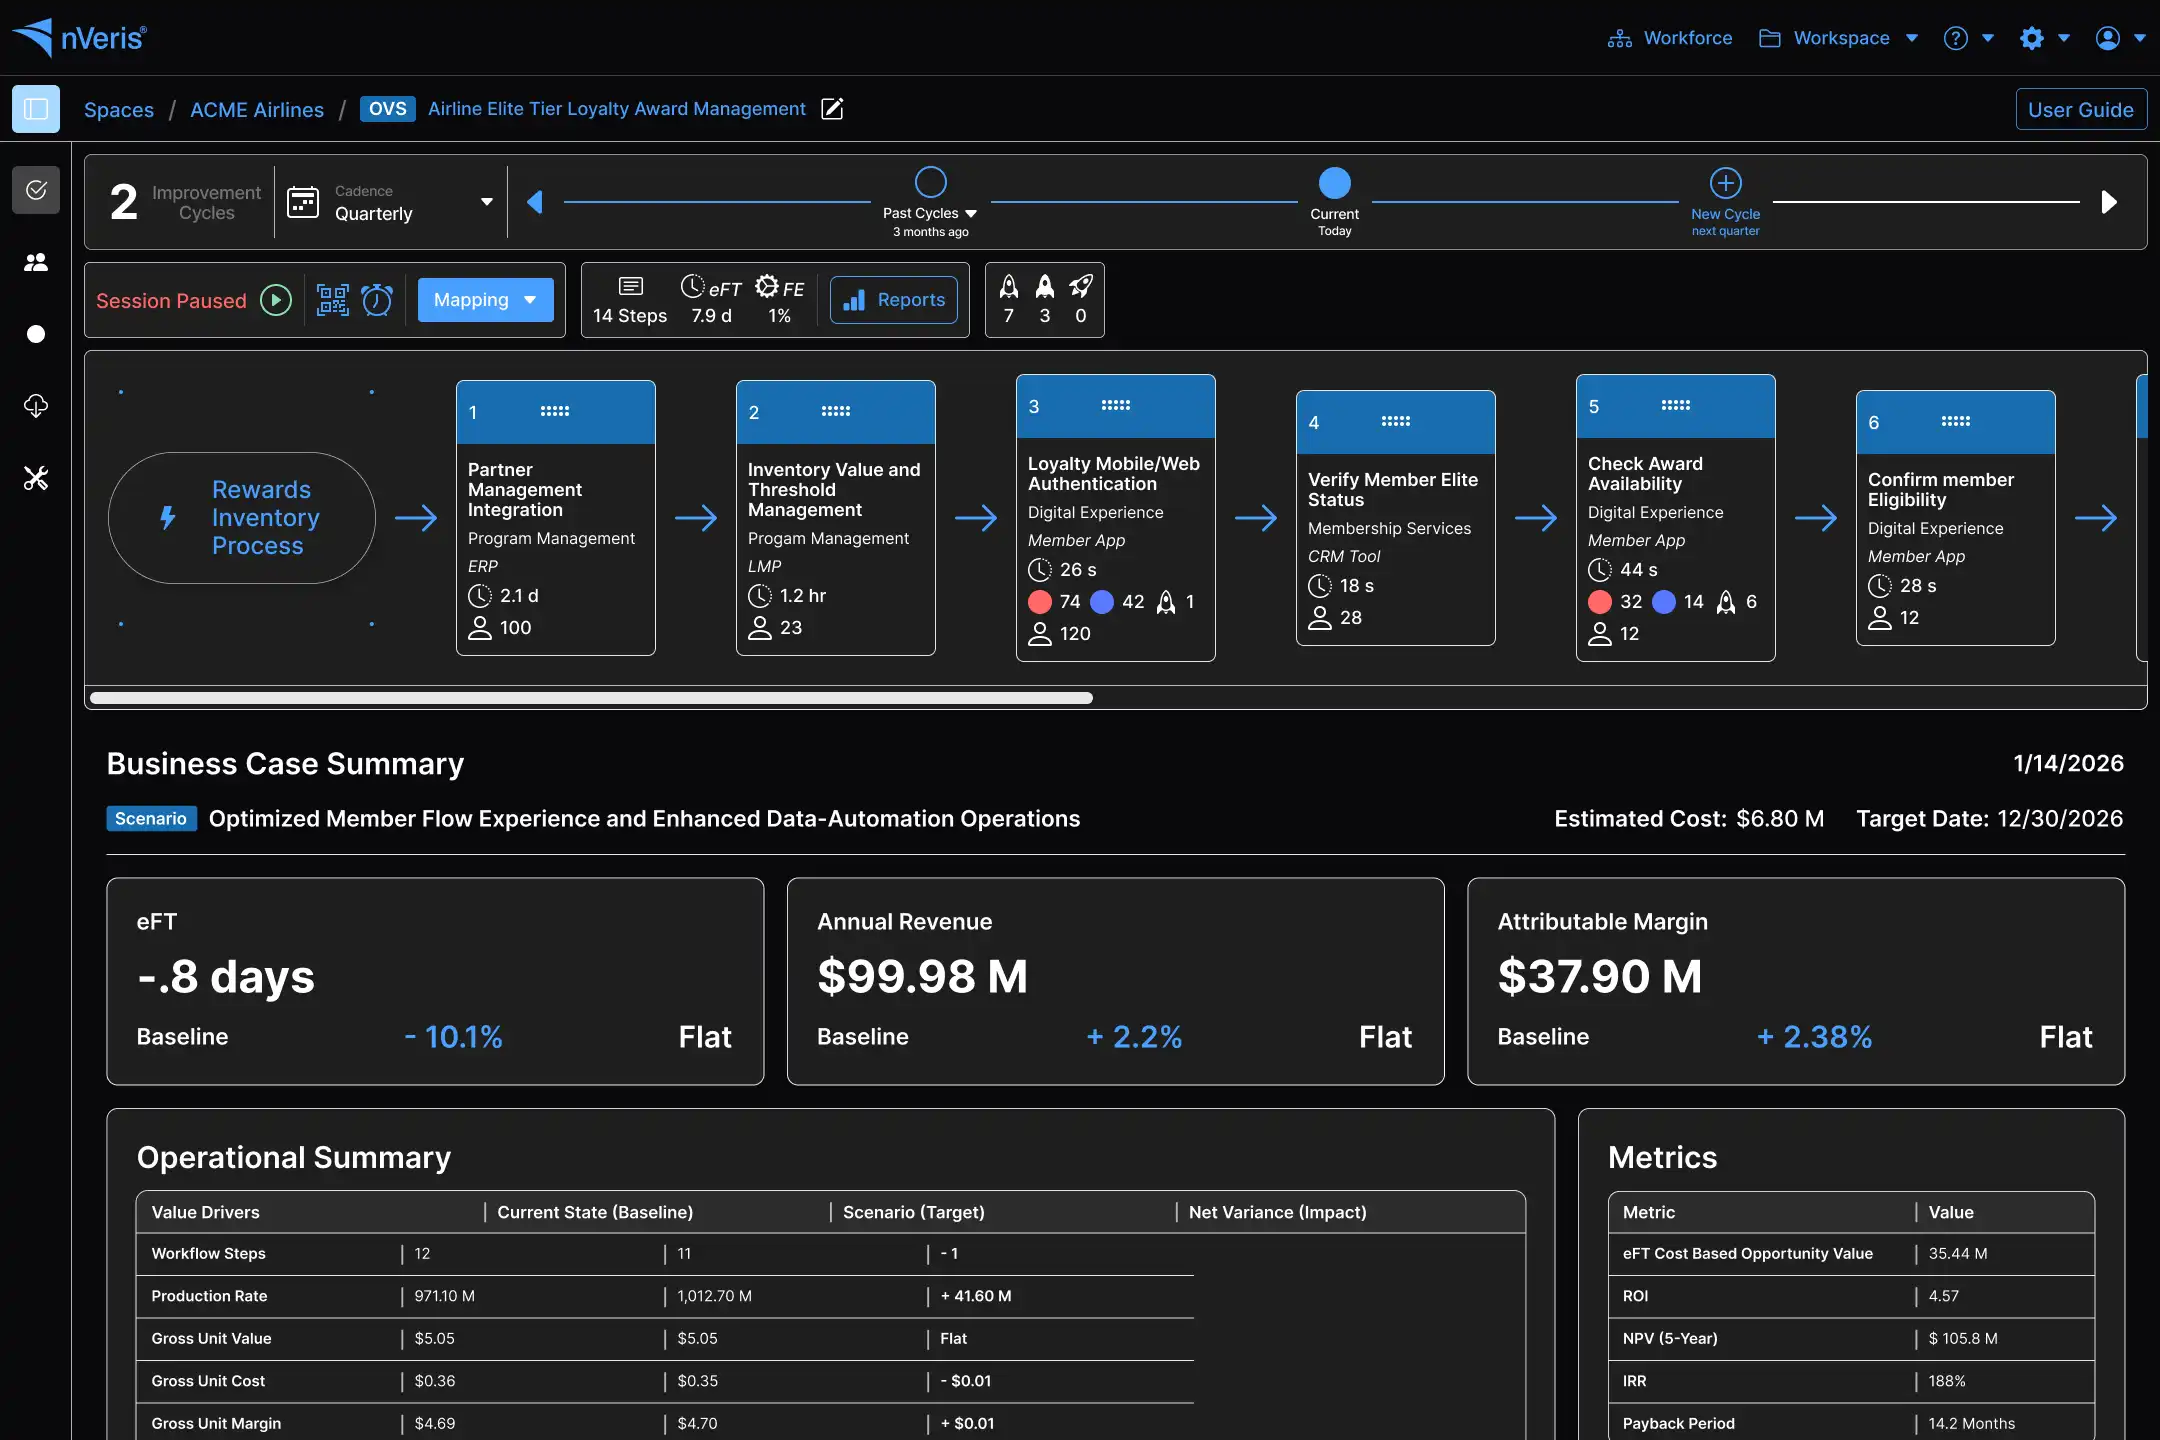Start a New Cycle for next quarter
Viewport: 2160px width, 1440px height.
1725,181
